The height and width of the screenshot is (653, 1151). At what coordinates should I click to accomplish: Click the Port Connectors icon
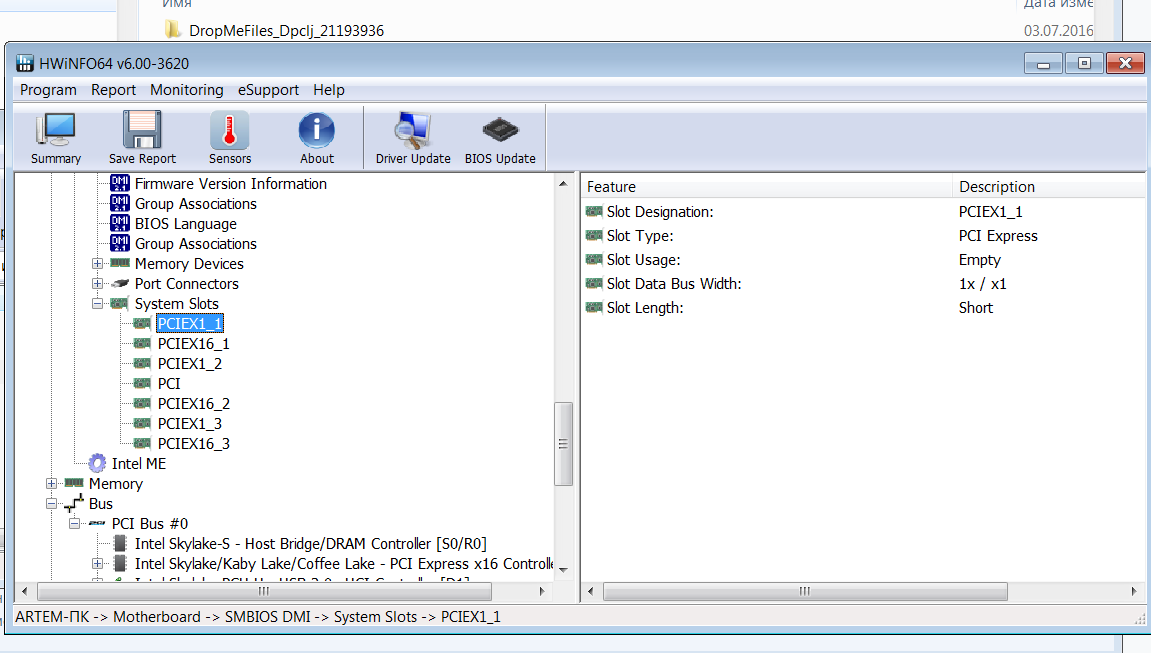pyautogui.click(x=120, y=283)
